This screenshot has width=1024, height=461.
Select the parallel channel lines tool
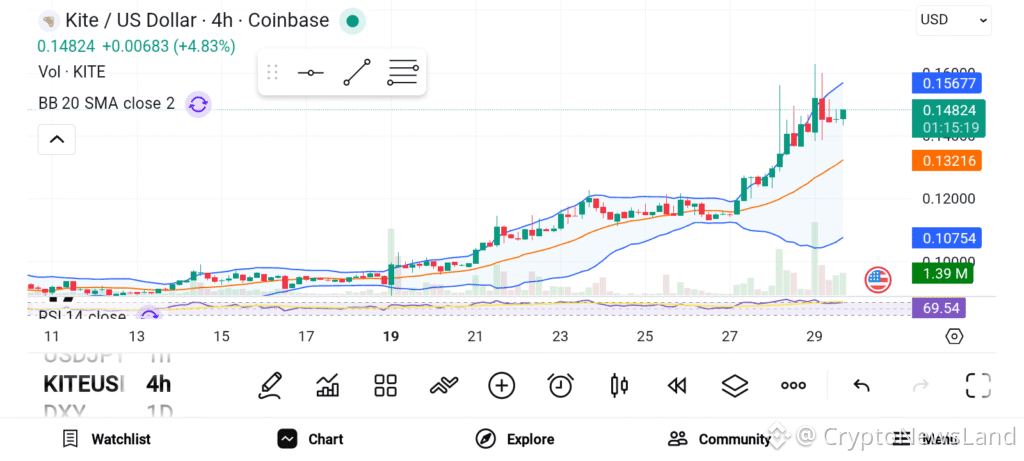point(403,72)
